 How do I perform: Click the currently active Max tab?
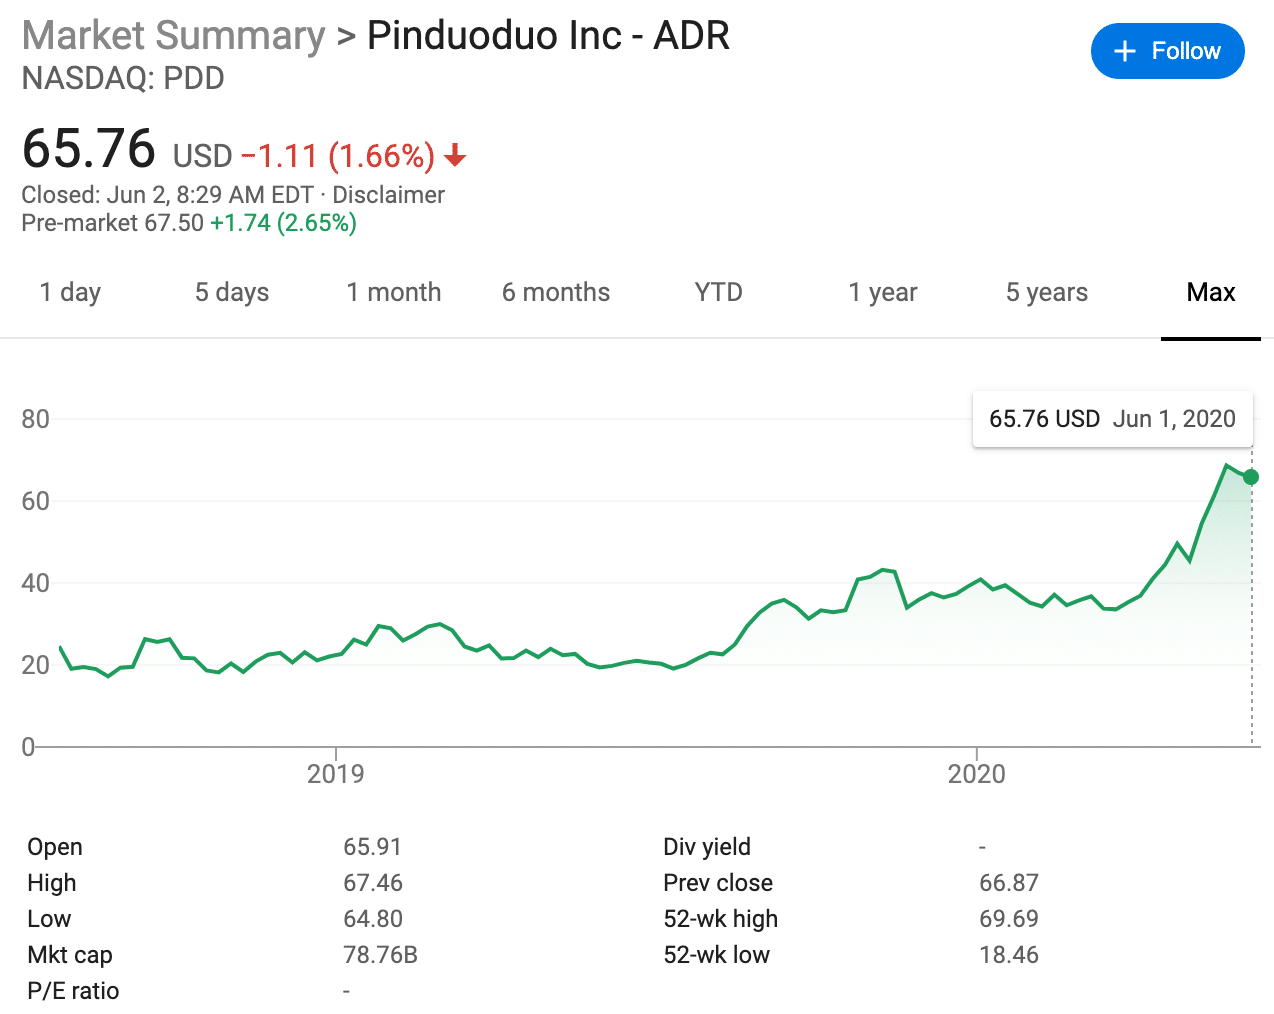pos(1210,292)
